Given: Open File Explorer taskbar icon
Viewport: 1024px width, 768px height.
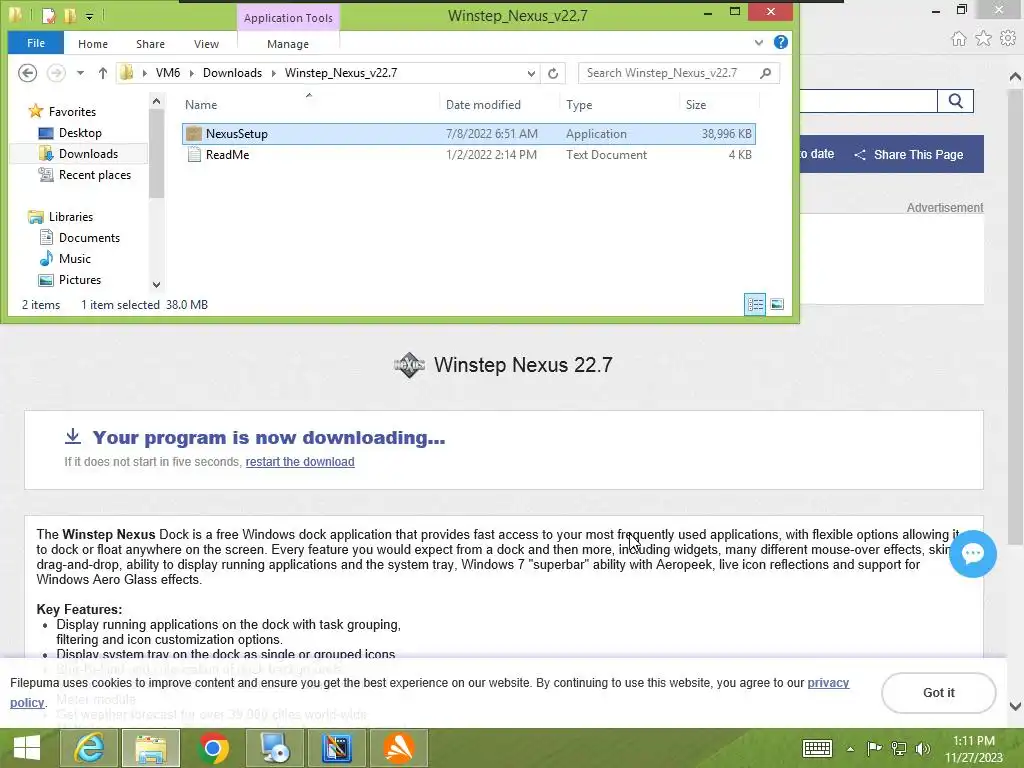Looking at the screenshot, I should click(151, 748).
